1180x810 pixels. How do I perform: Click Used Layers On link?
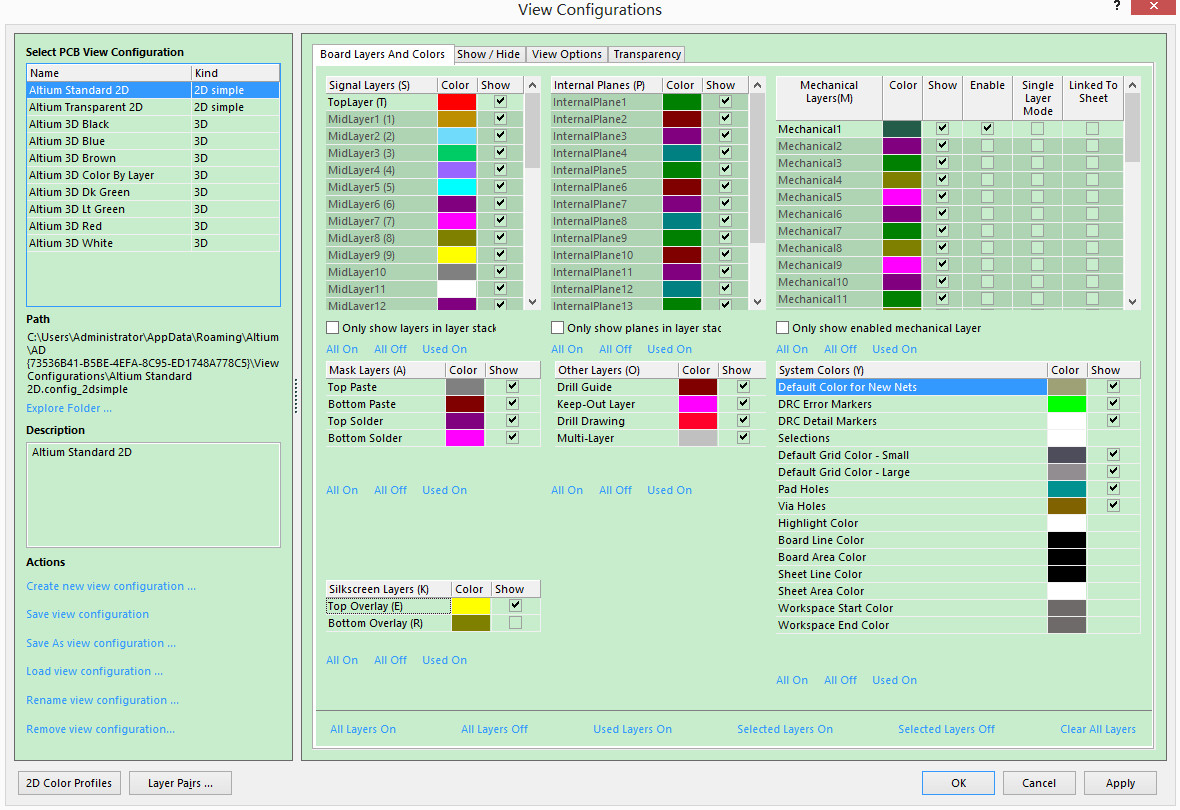632,729
